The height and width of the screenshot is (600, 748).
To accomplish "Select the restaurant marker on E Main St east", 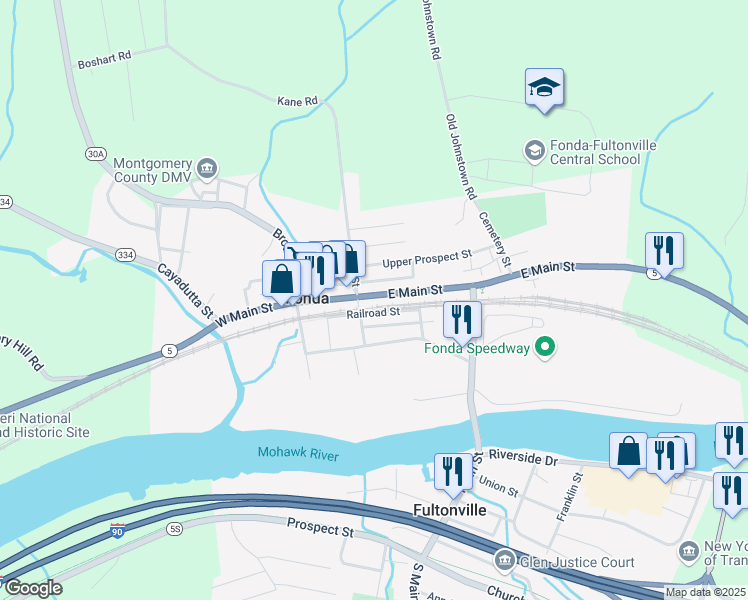I will click(664, 253).
